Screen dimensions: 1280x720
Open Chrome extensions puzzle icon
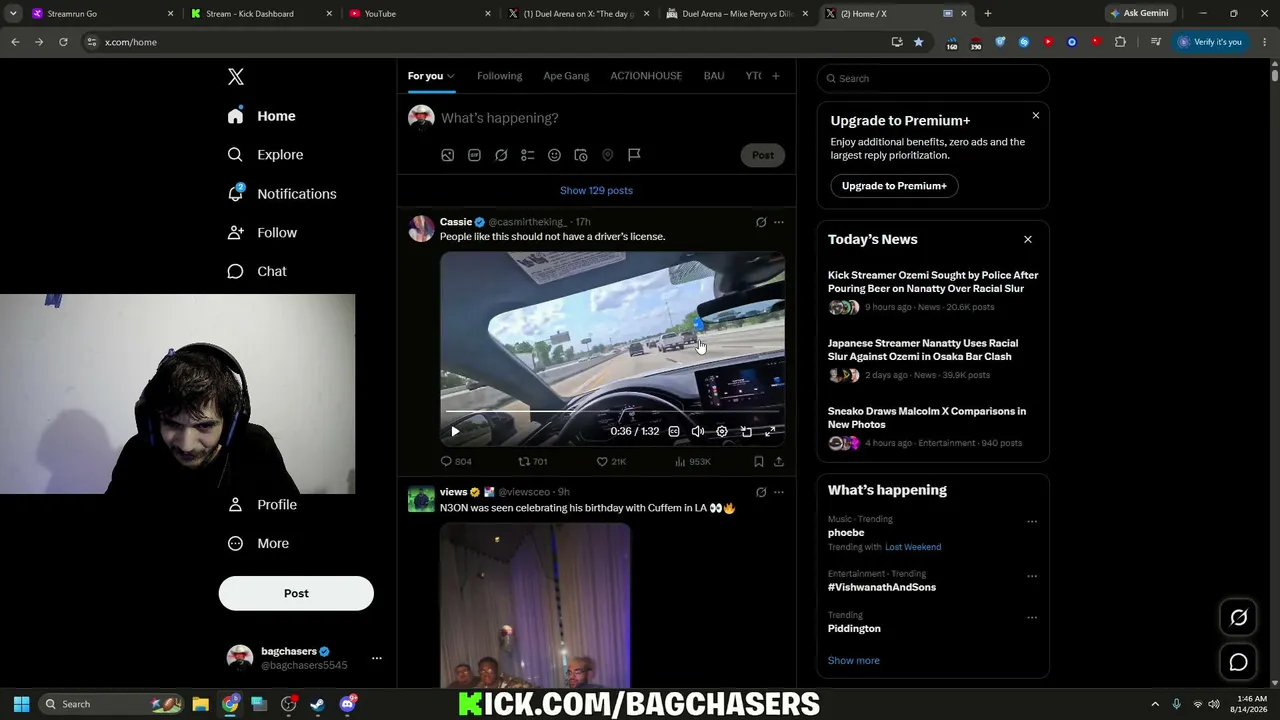tap(1120, 42)
